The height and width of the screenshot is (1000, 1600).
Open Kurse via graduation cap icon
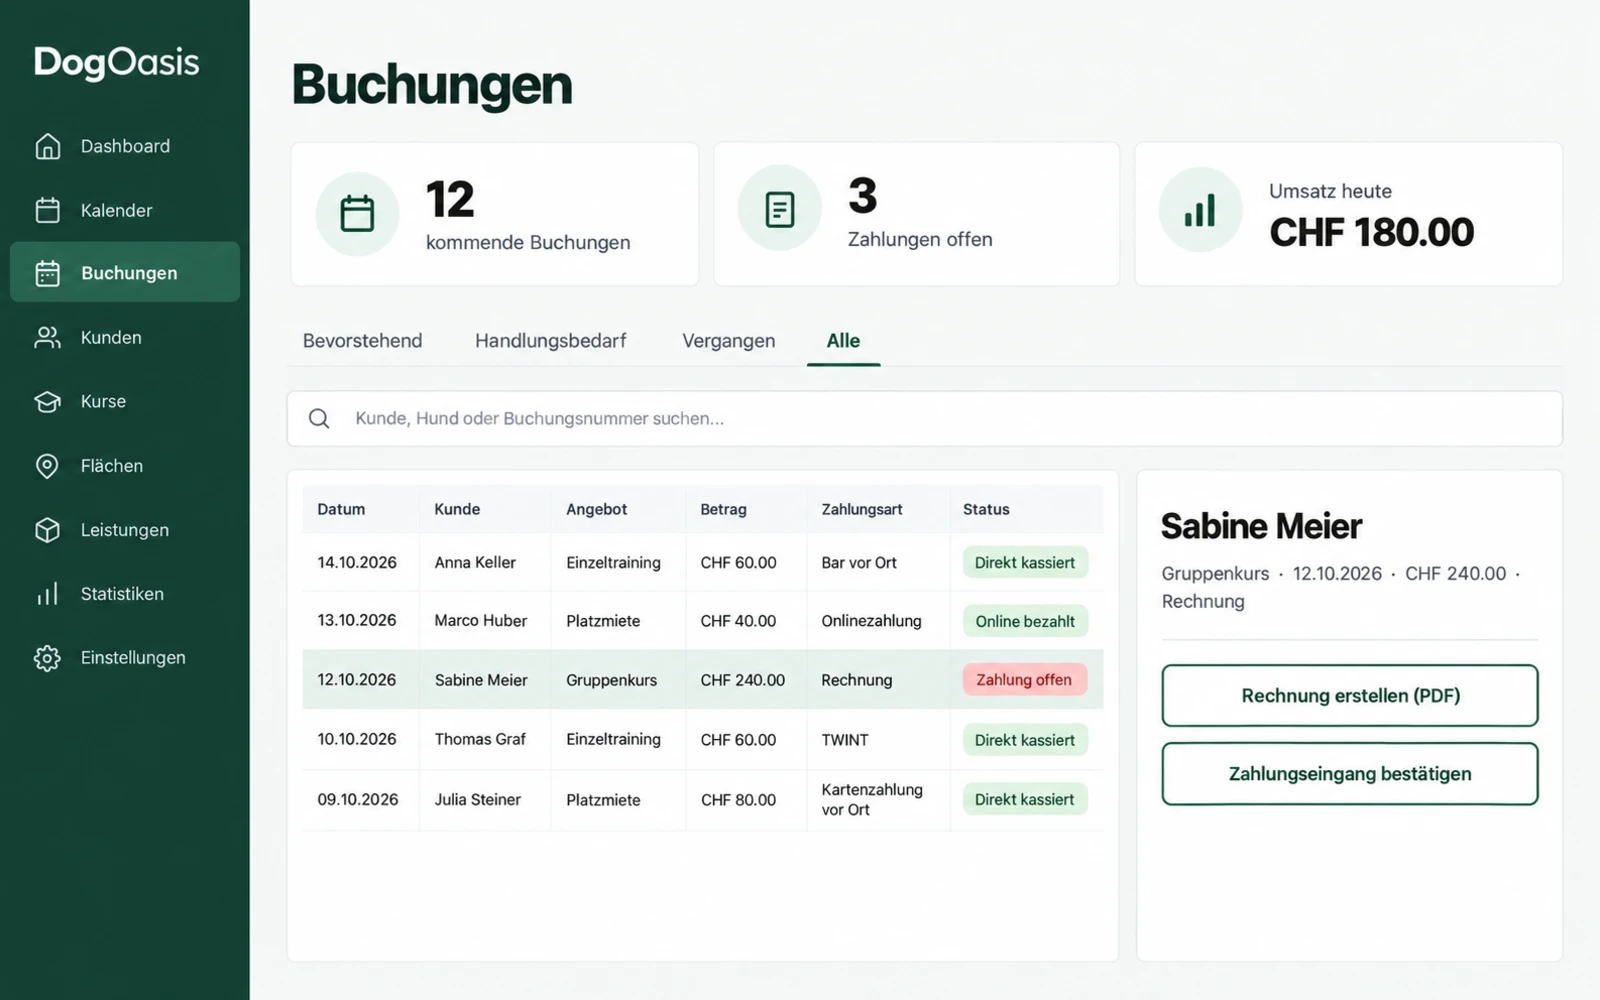[x=47, y=401]
